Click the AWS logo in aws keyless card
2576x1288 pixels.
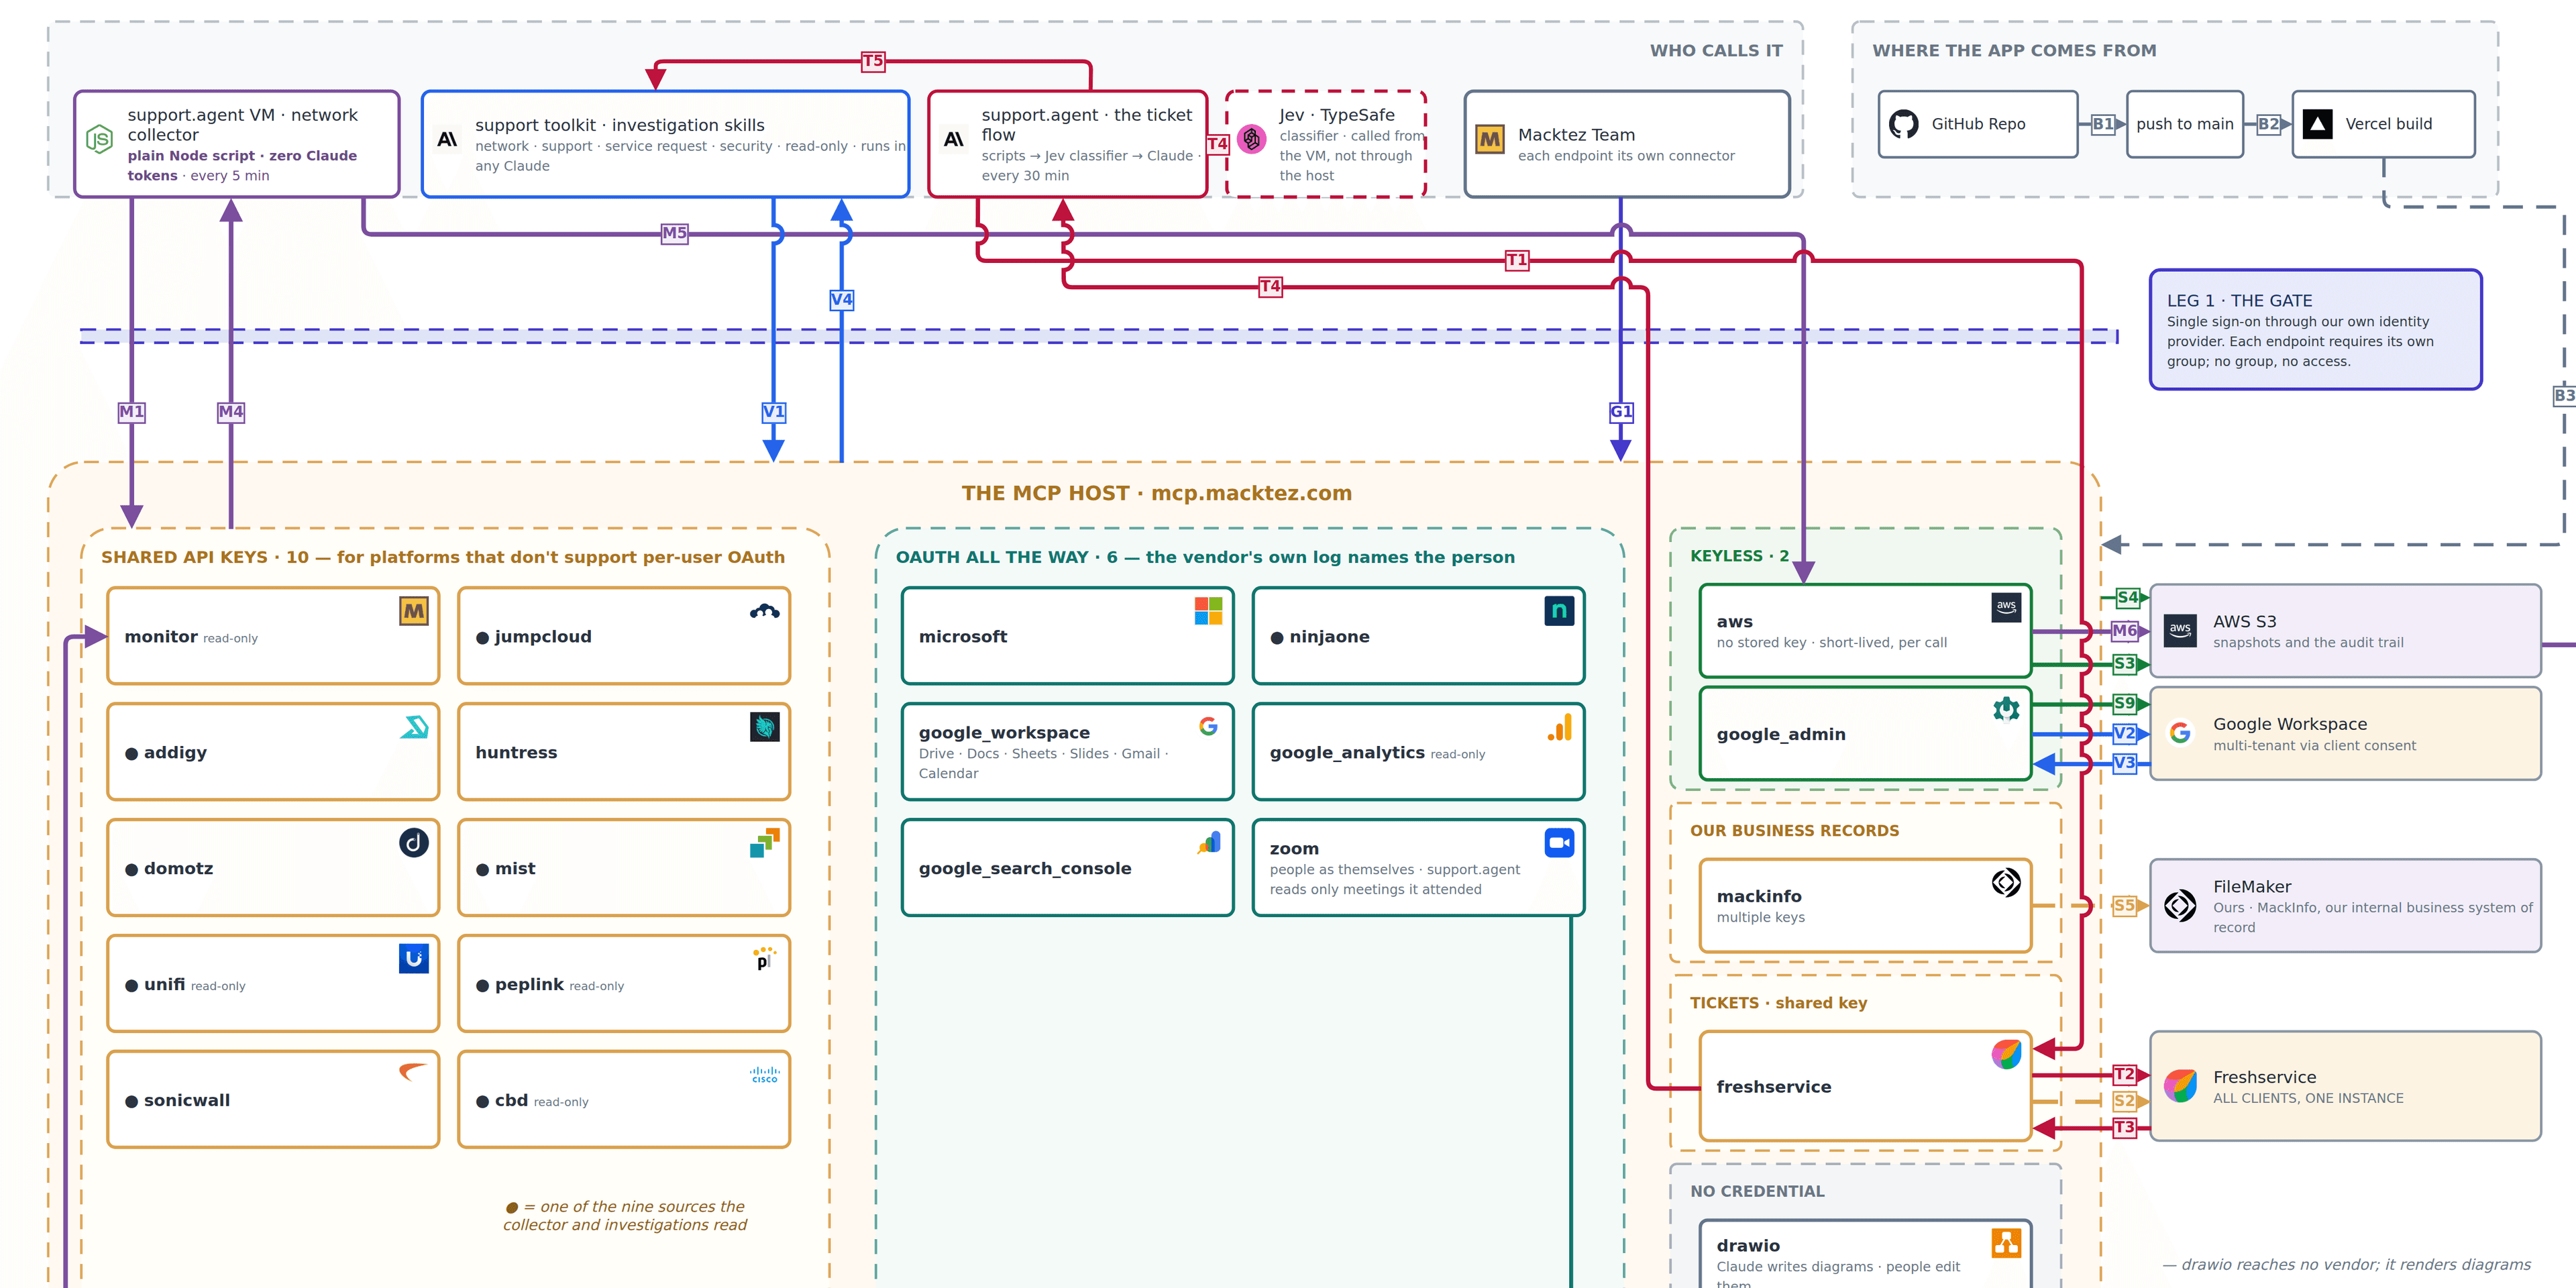[x=2006, y=608]
